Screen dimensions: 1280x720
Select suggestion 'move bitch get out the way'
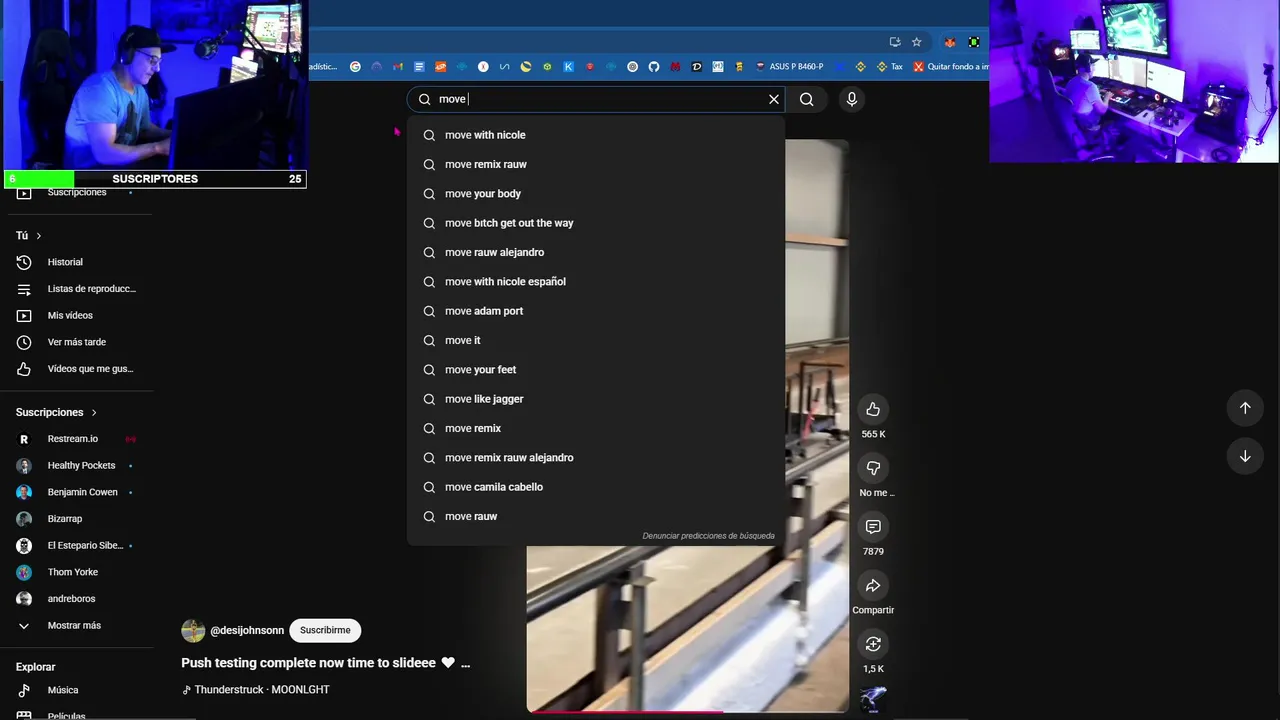point(596,223)
